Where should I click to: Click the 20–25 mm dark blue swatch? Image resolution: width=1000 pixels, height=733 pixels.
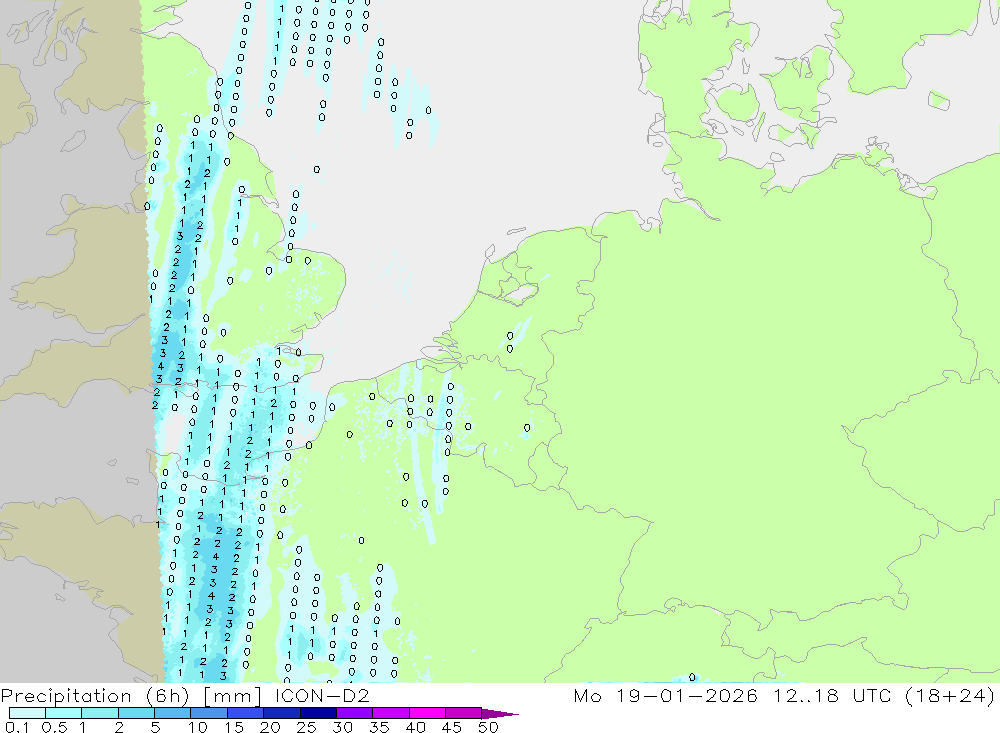pos(281,713)
